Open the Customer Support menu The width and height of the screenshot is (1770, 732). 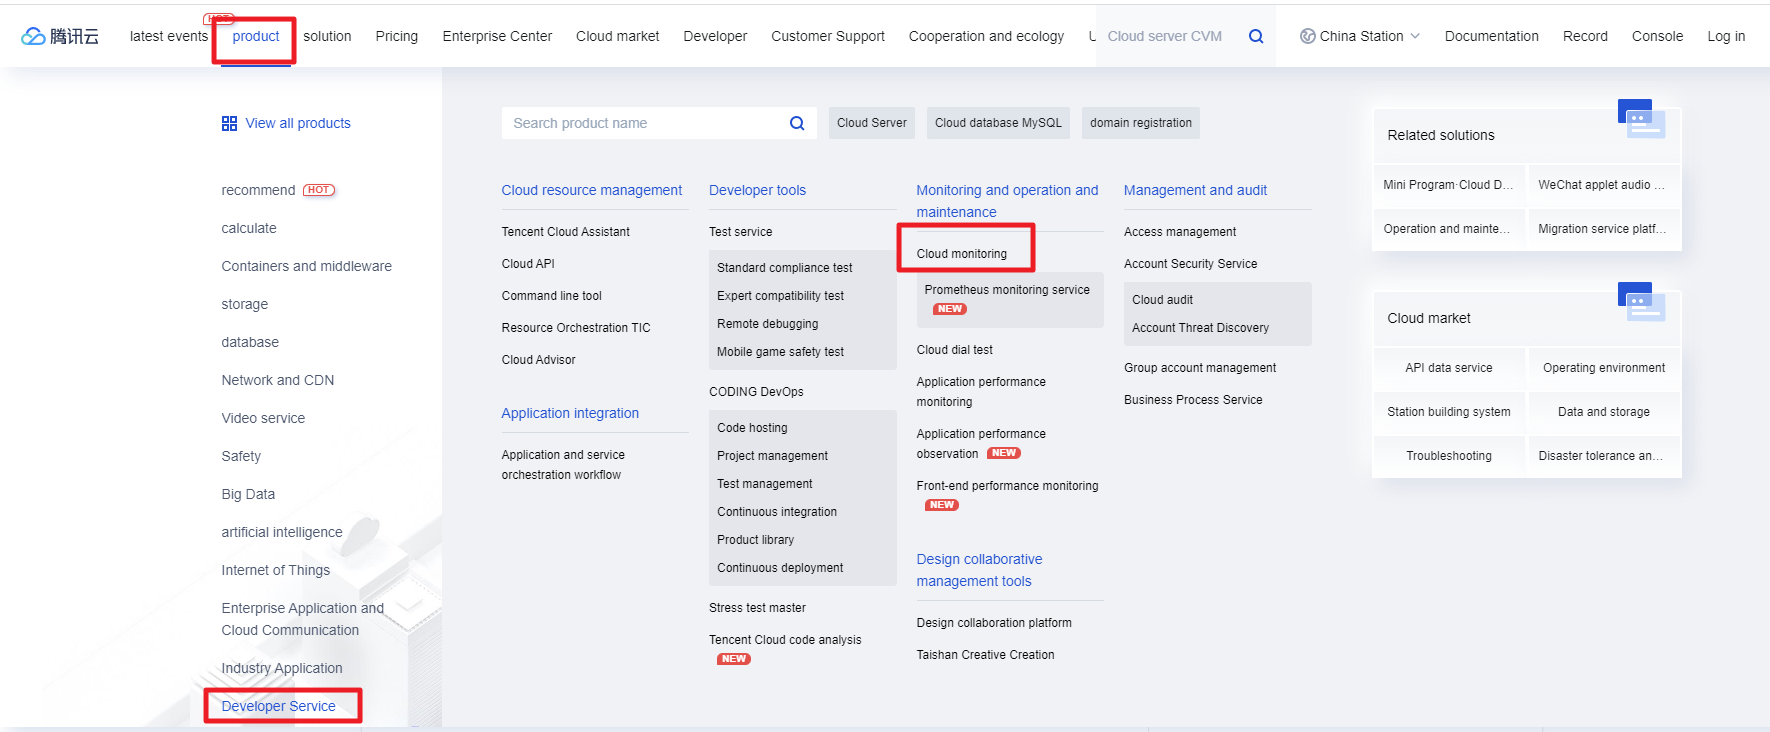[x=827, y=36]
